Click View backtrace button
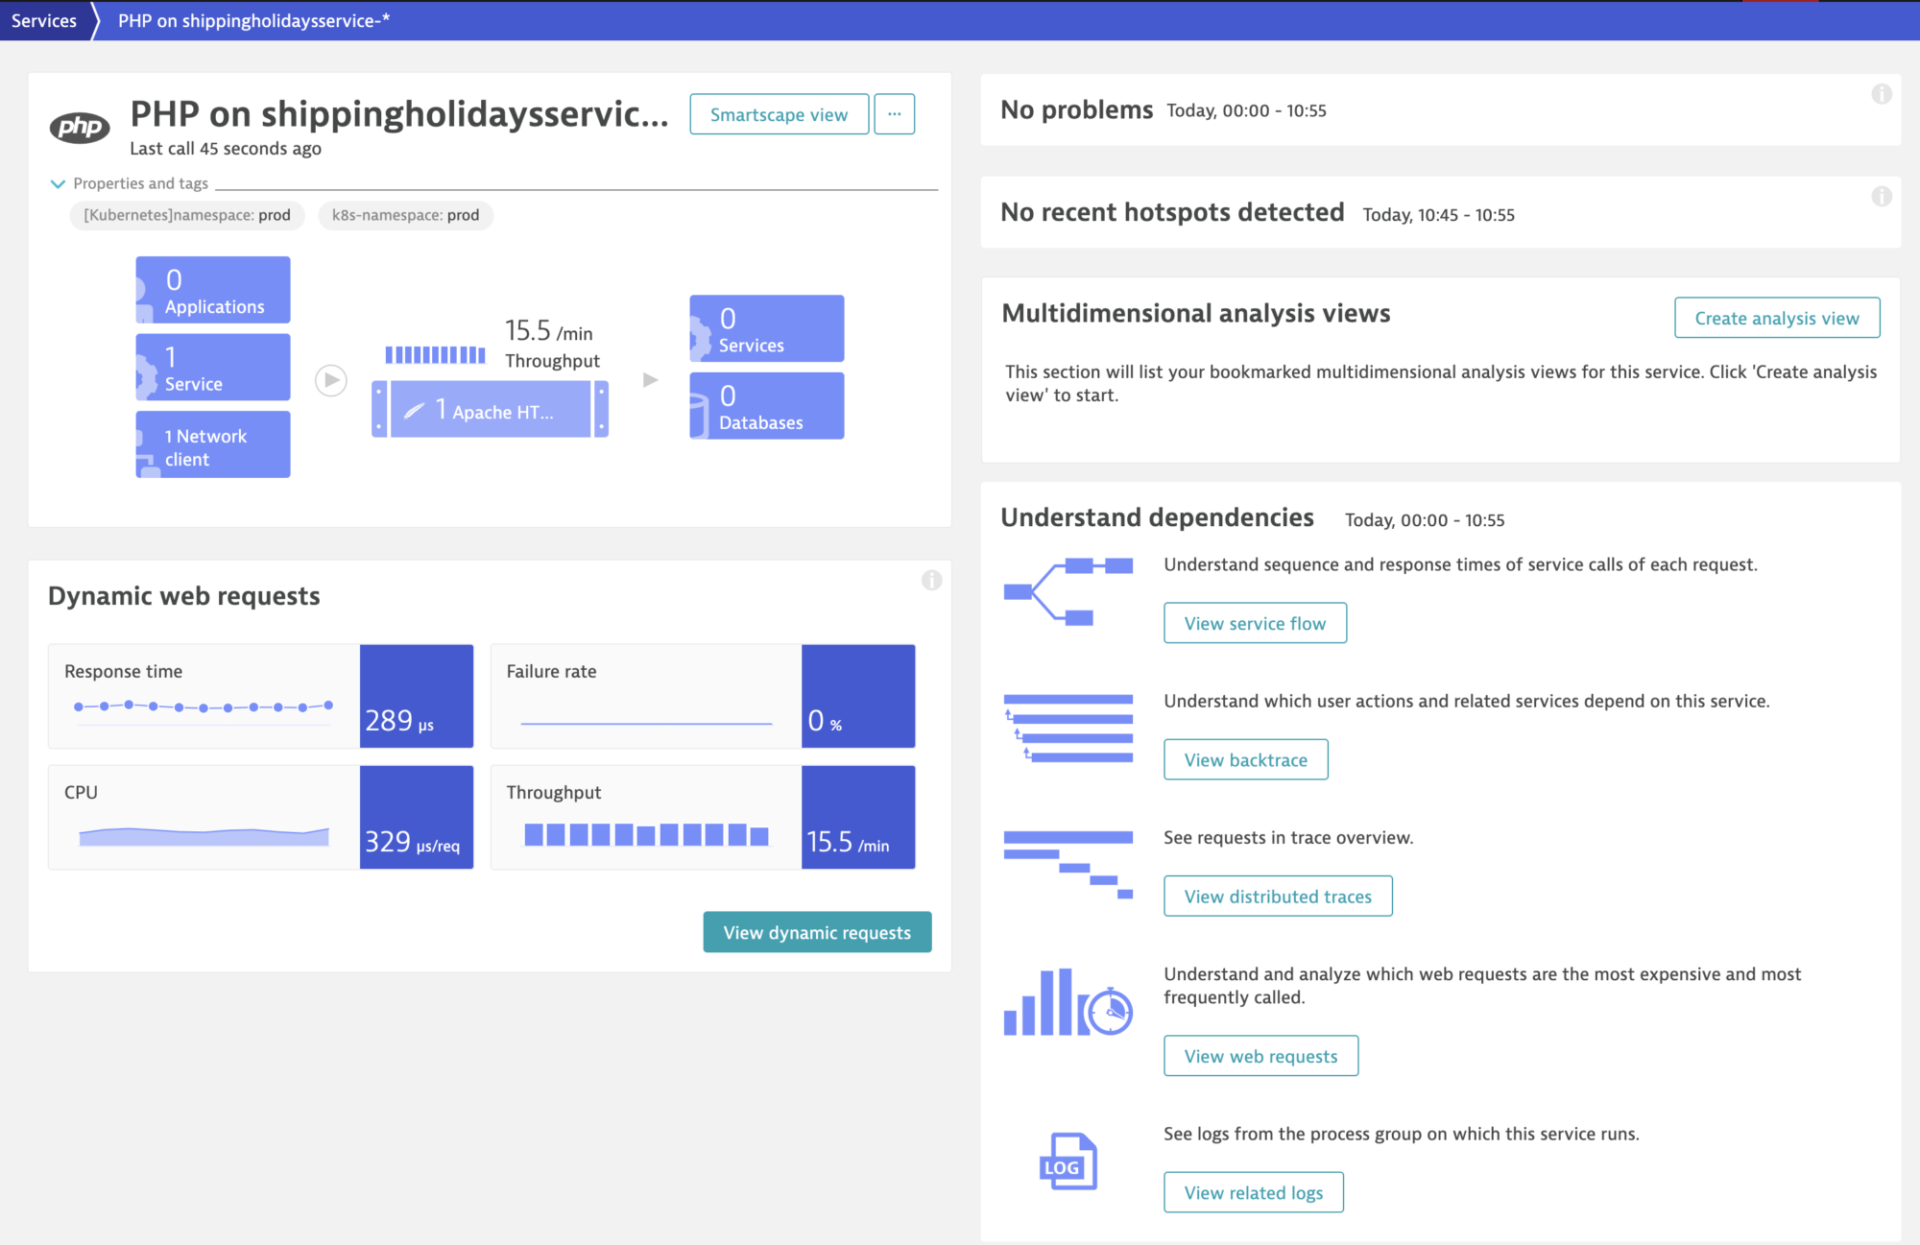1920x1245 pixels. coord(1246,760)
